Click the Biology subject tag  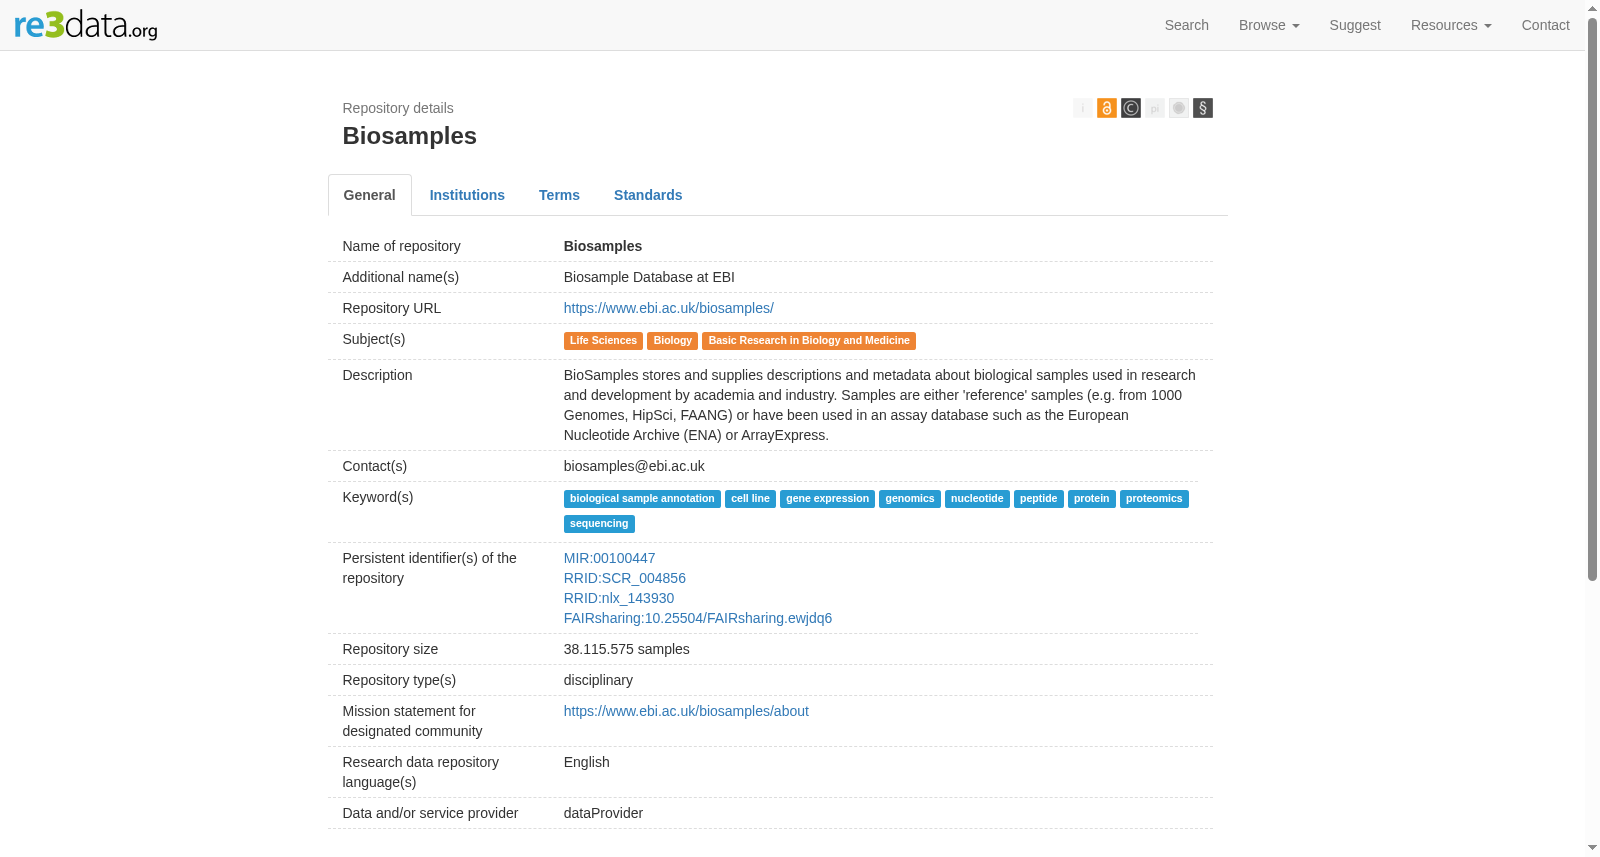coord(673,341)
